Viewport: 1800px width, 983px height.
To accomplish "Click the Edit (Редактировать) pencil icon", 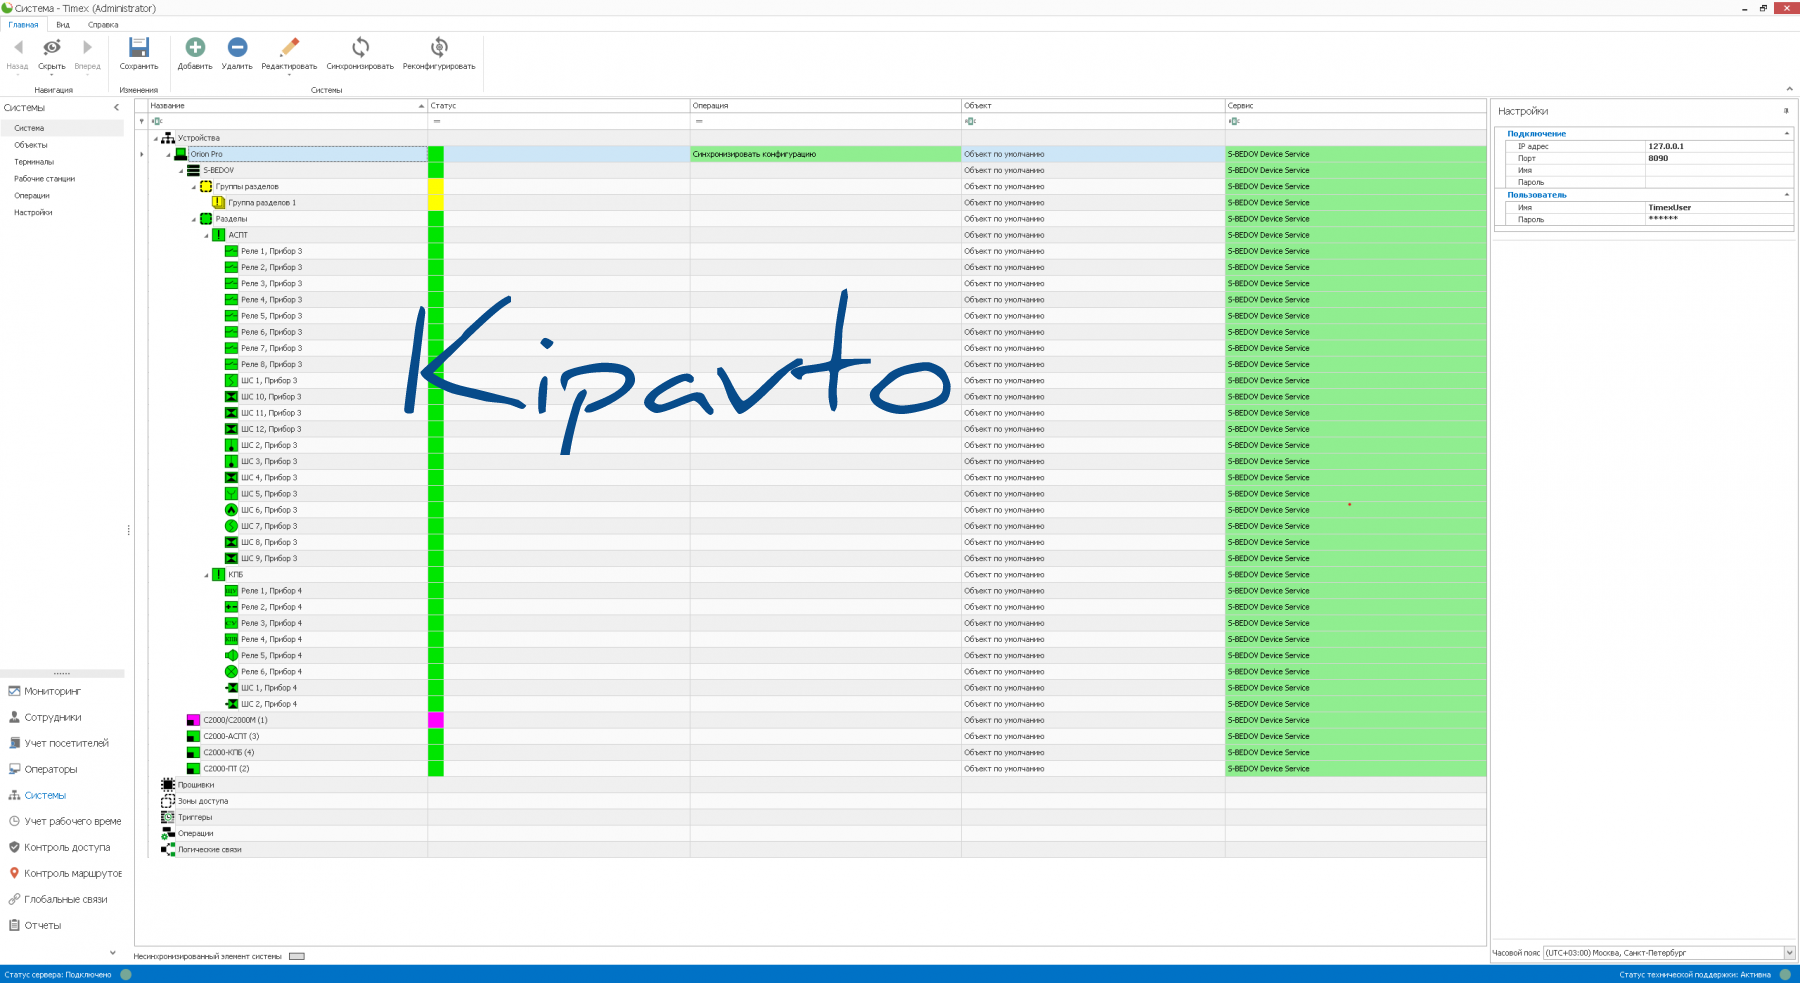I will click(289, 48).
